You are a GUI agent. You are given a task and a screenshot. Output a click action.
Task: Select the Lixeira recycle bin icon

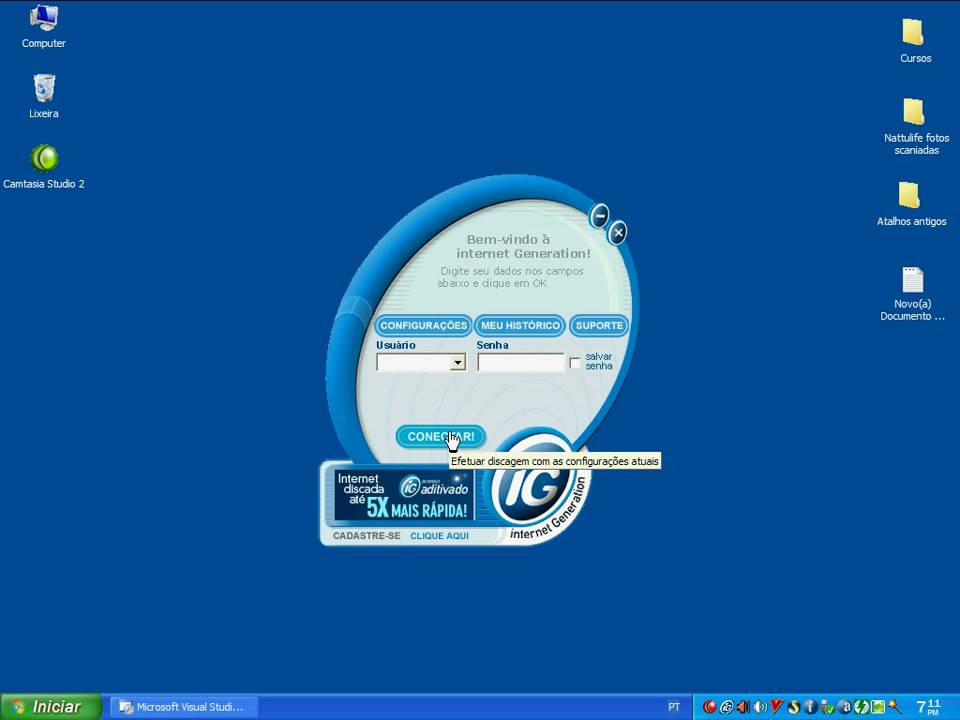tap(43, 96)
